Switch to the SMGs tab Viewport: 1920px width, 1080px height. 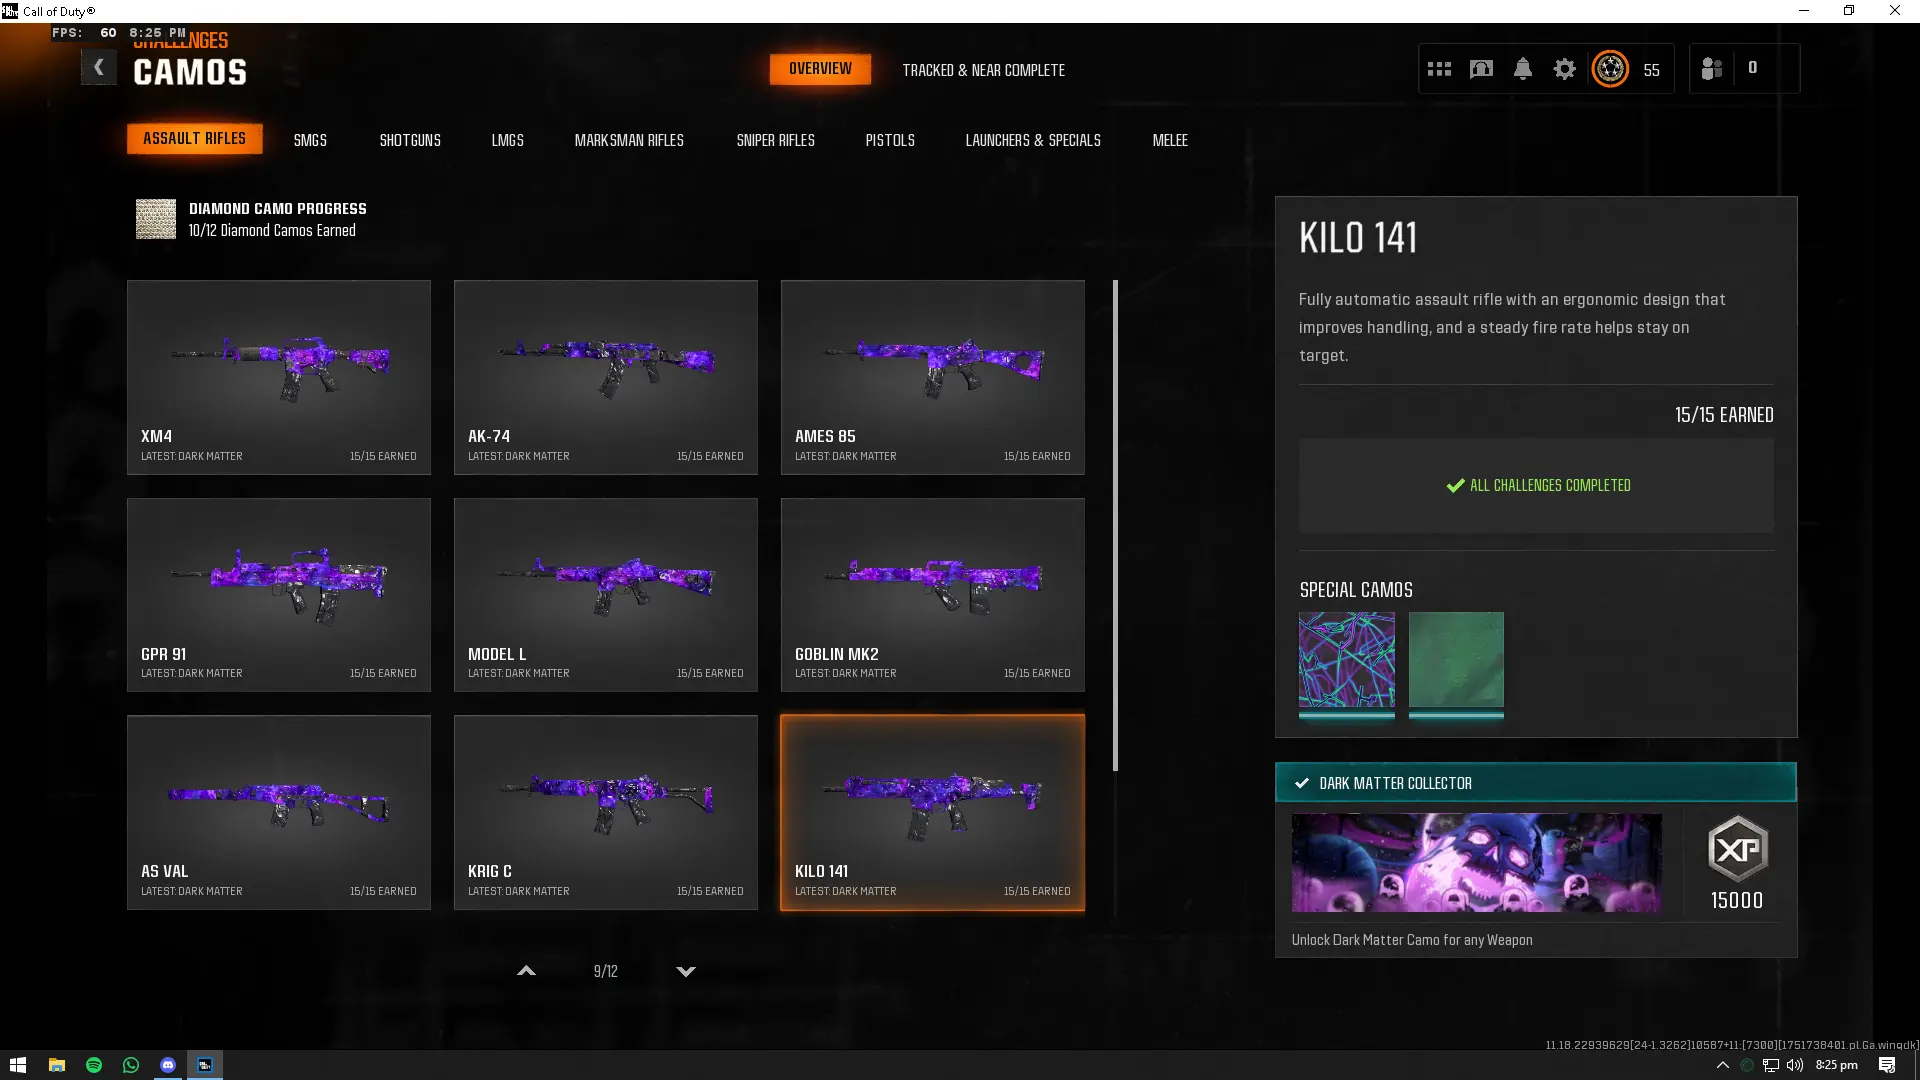coord(310,140)
